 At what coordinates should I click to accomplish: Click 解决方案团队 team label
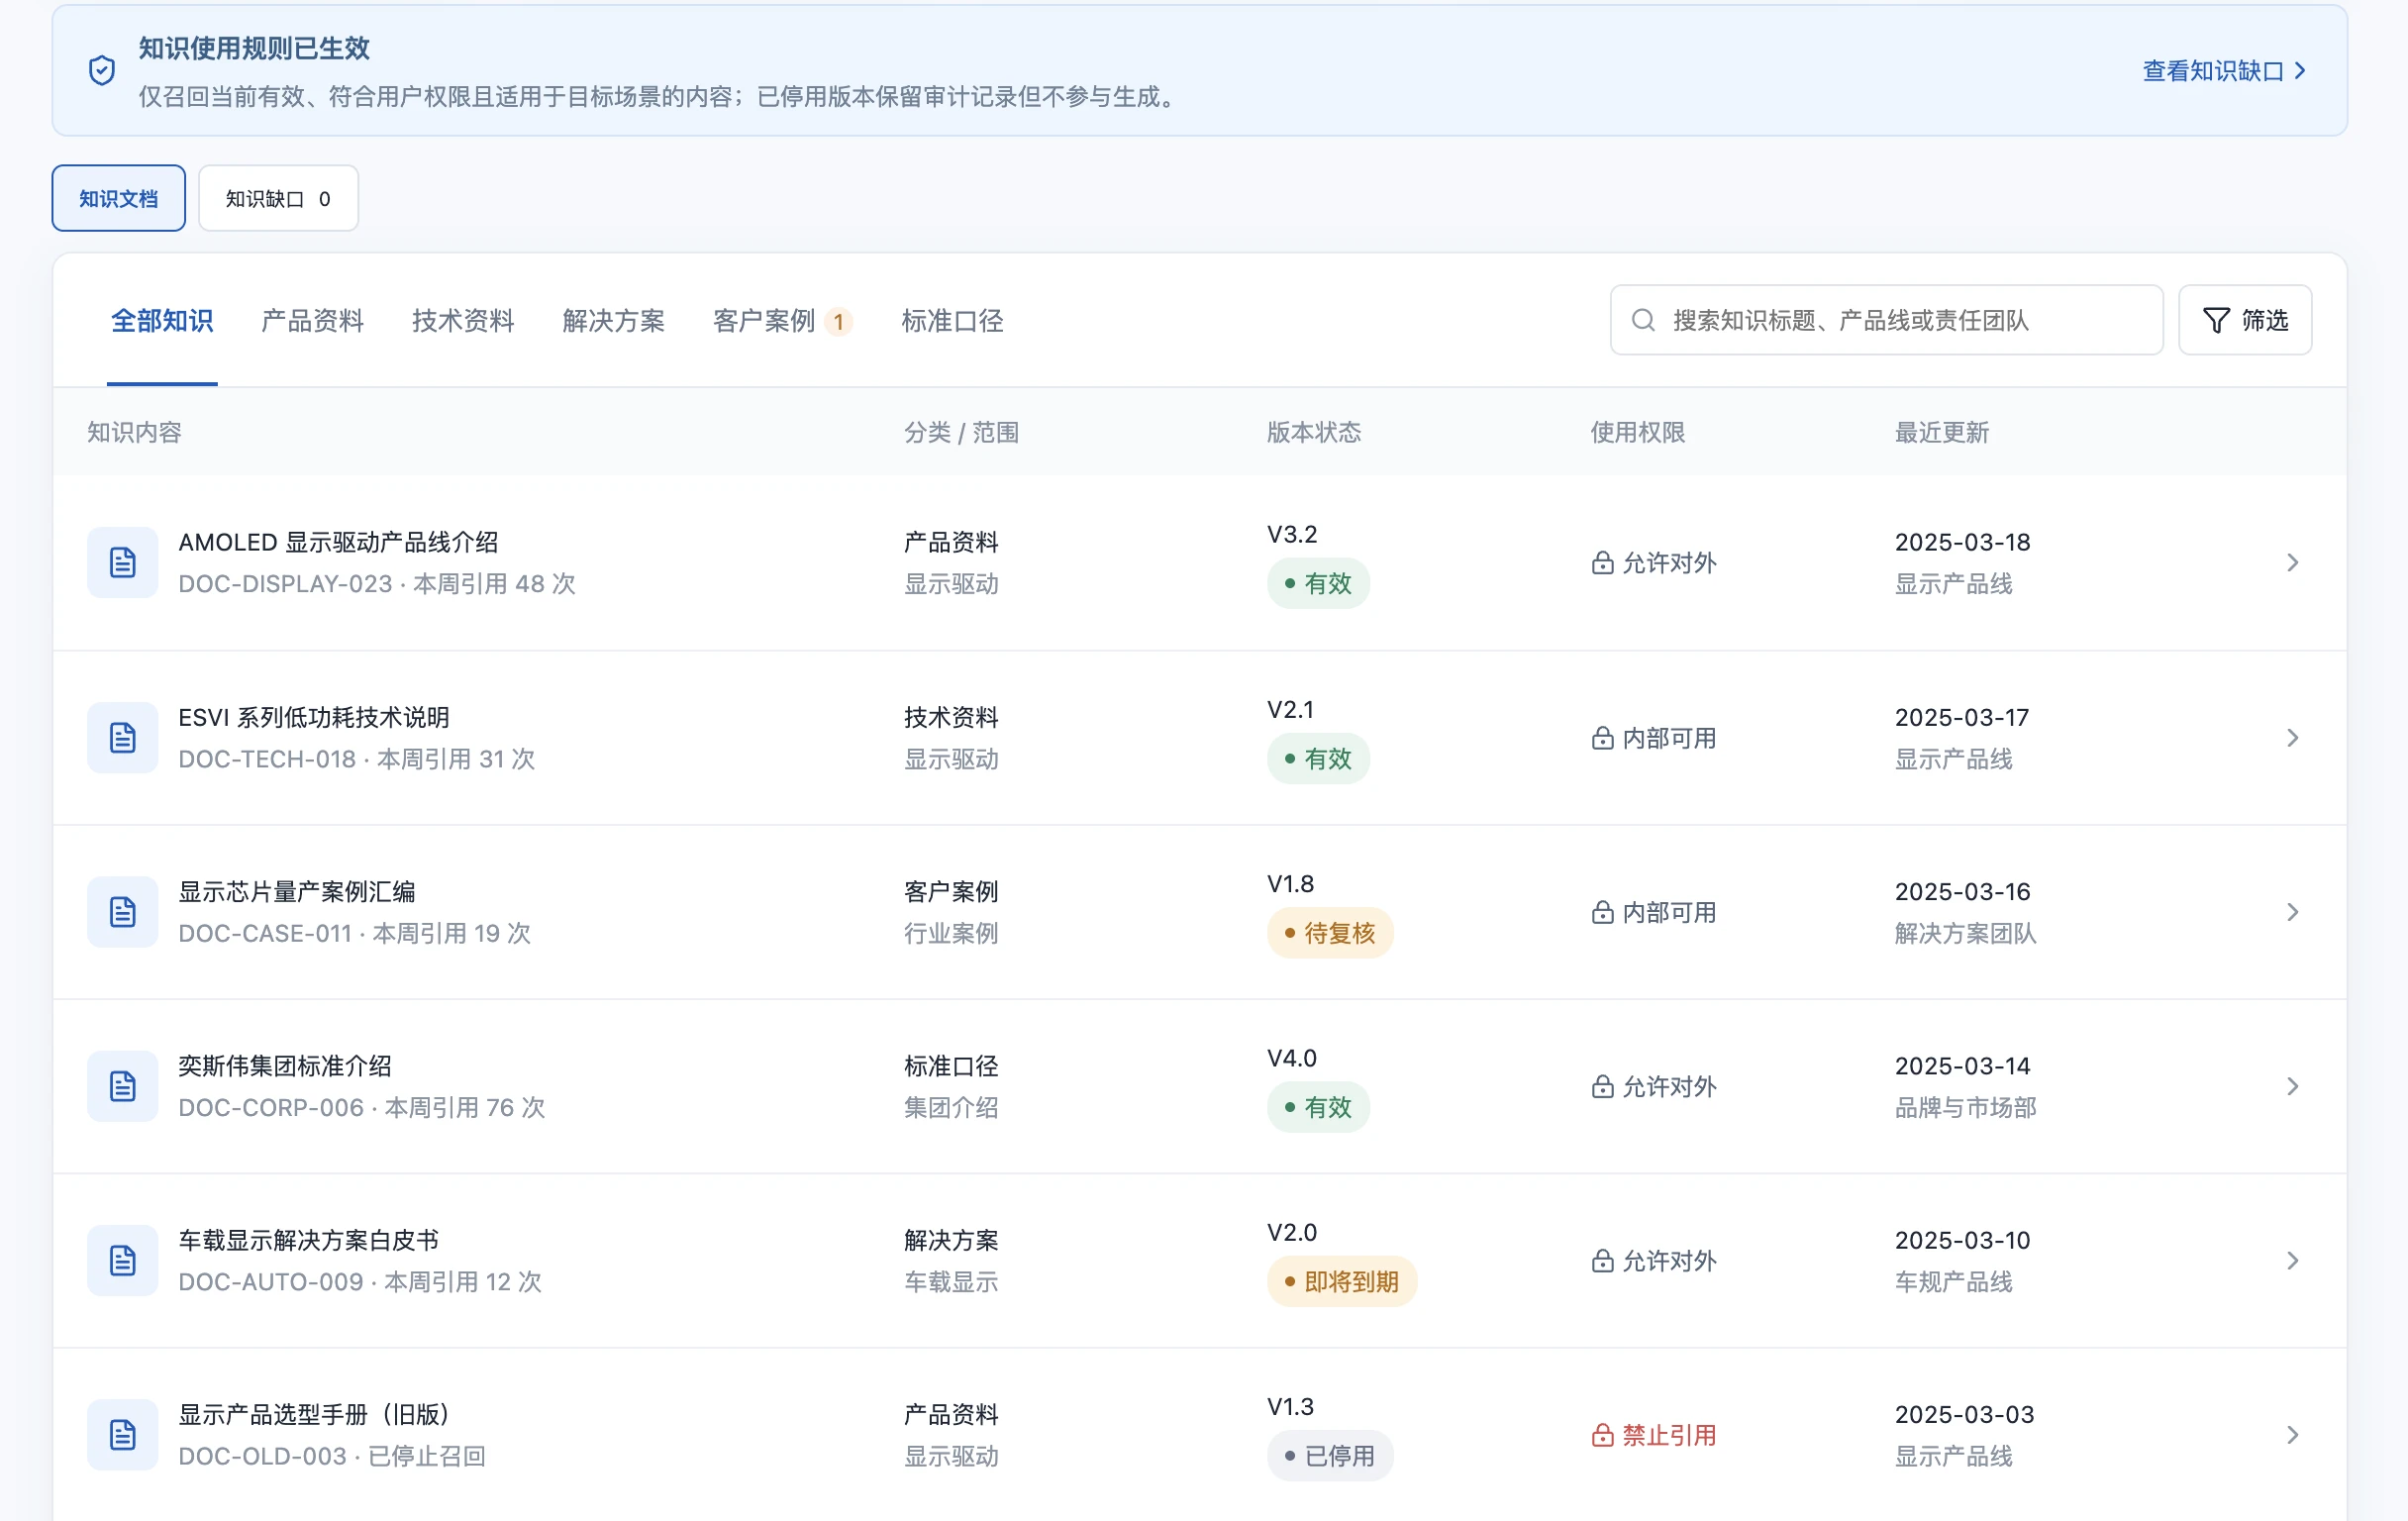coord(1966,933)
